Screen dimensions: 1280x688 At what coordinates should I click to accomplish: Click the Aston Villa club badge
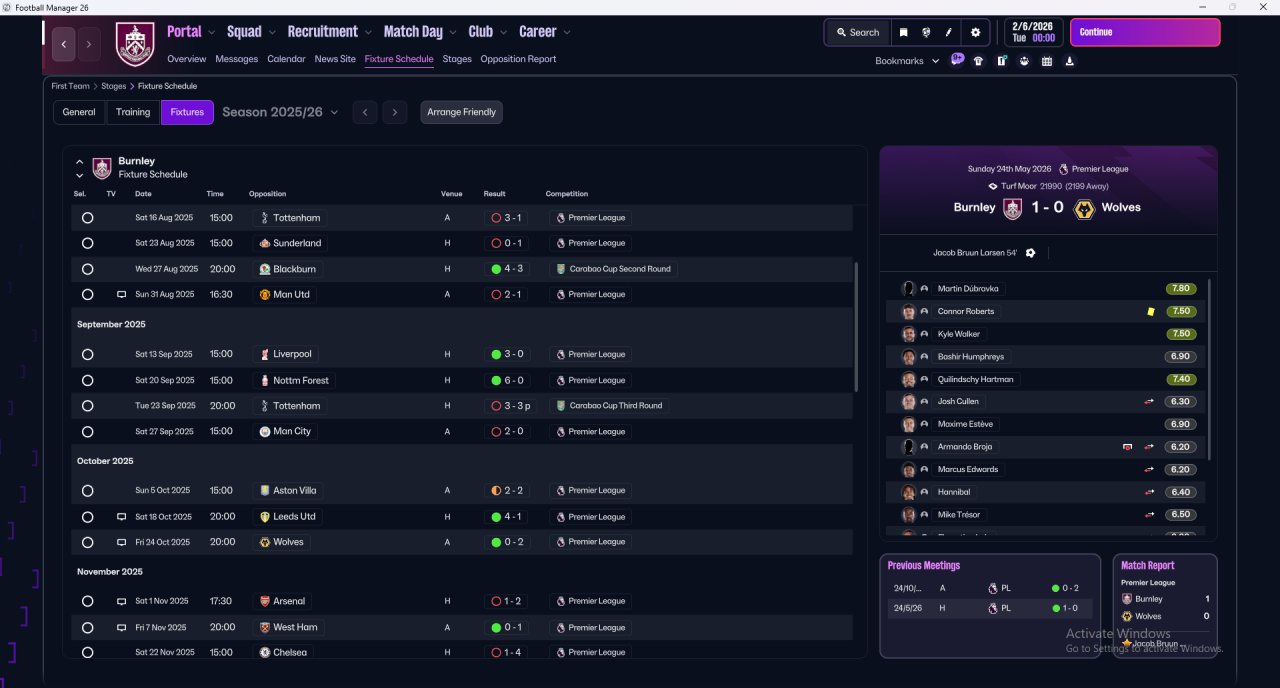click(264, 491)
